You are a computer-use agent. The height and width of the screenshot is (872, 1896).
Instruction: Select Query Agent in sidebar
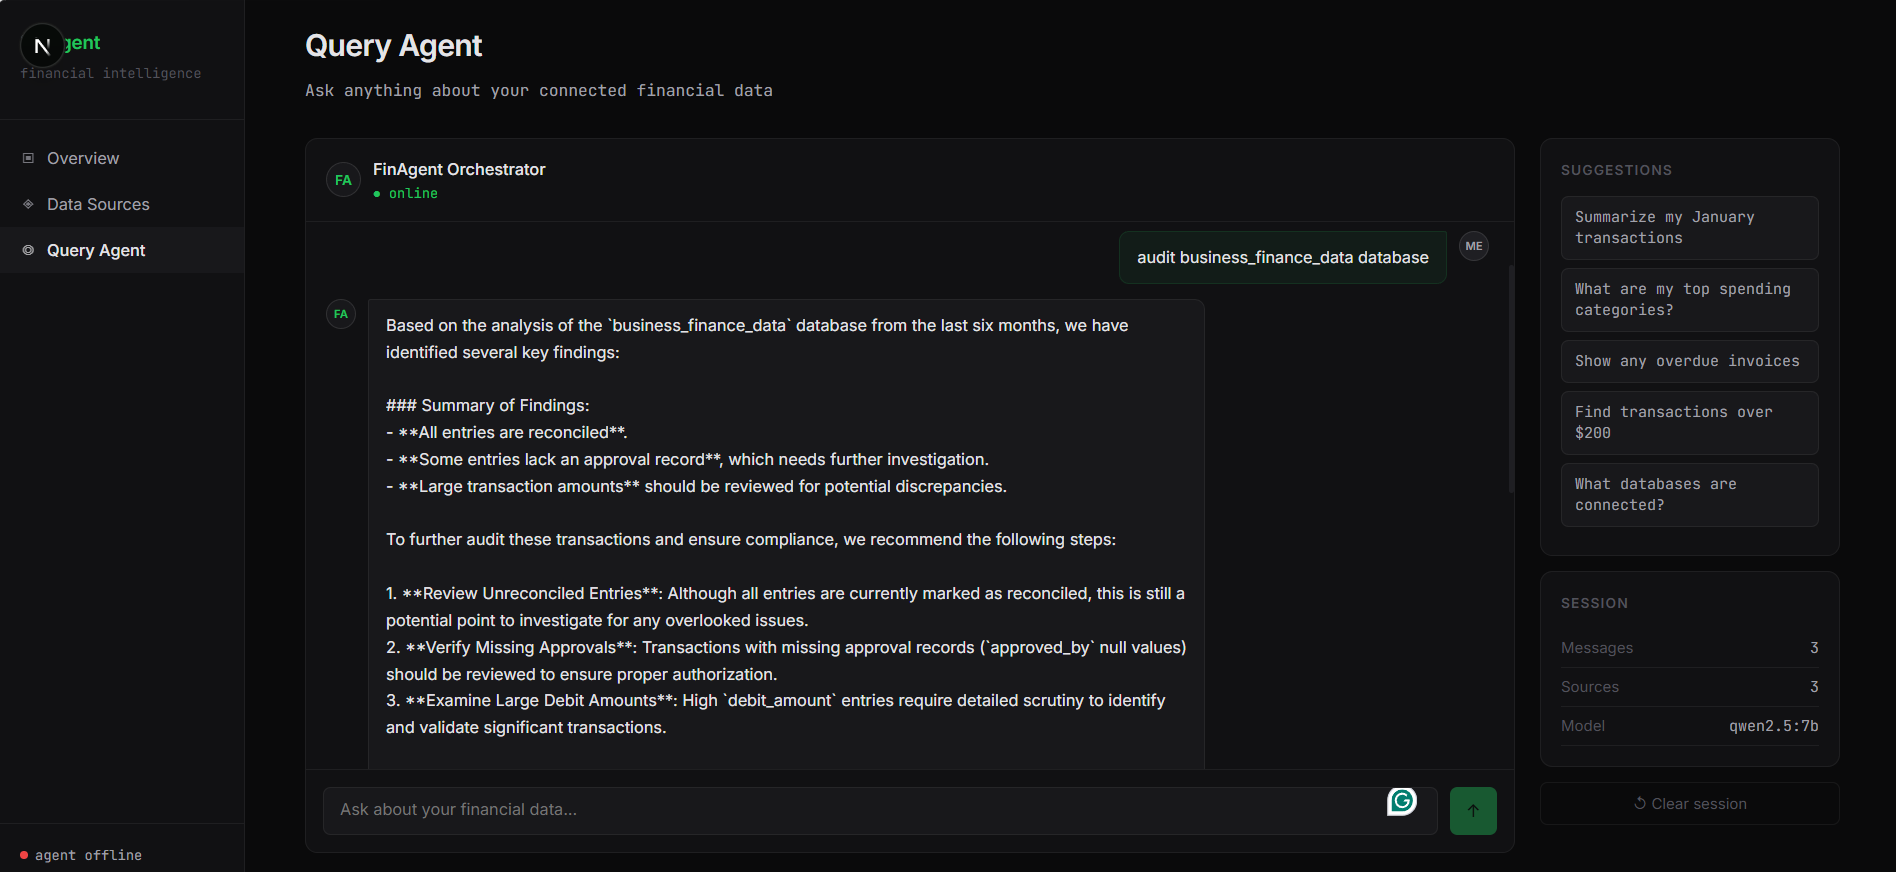coord(96,250)
